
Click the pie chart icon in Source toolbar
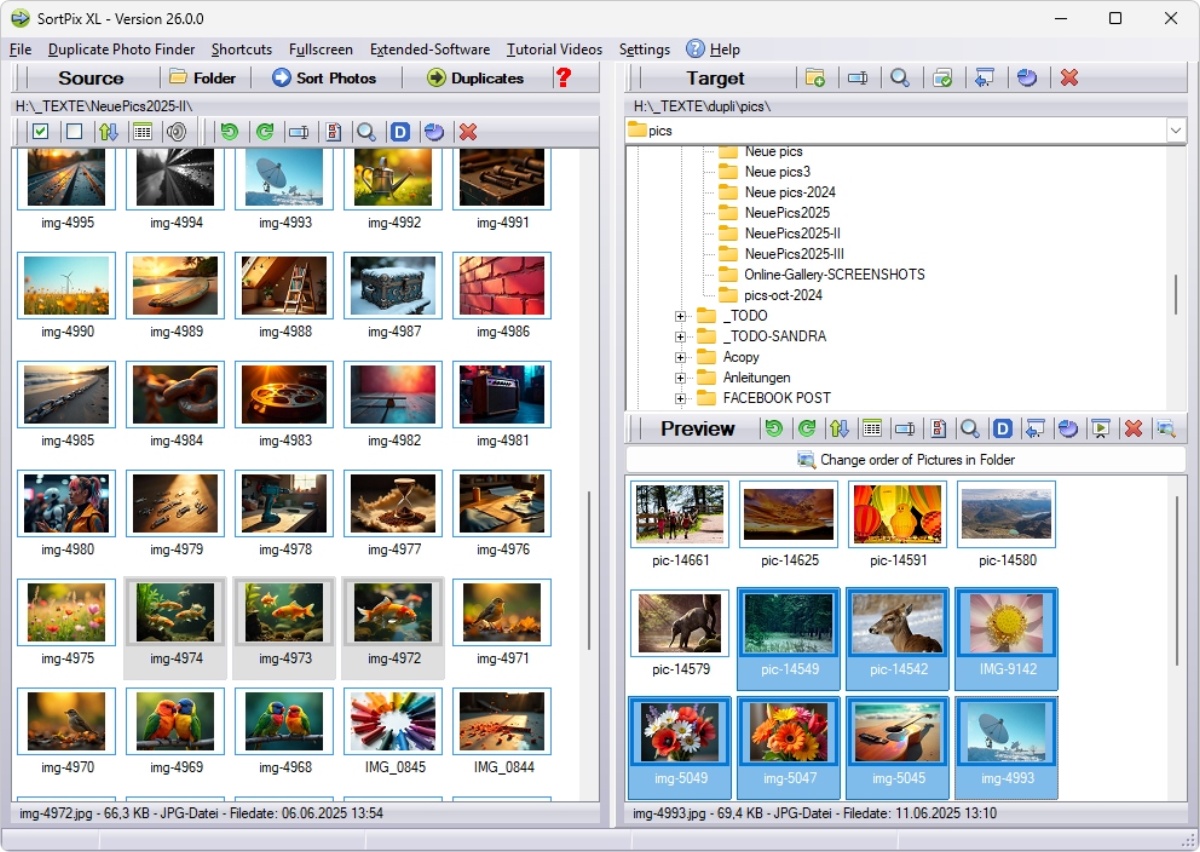tap(434, 131)
